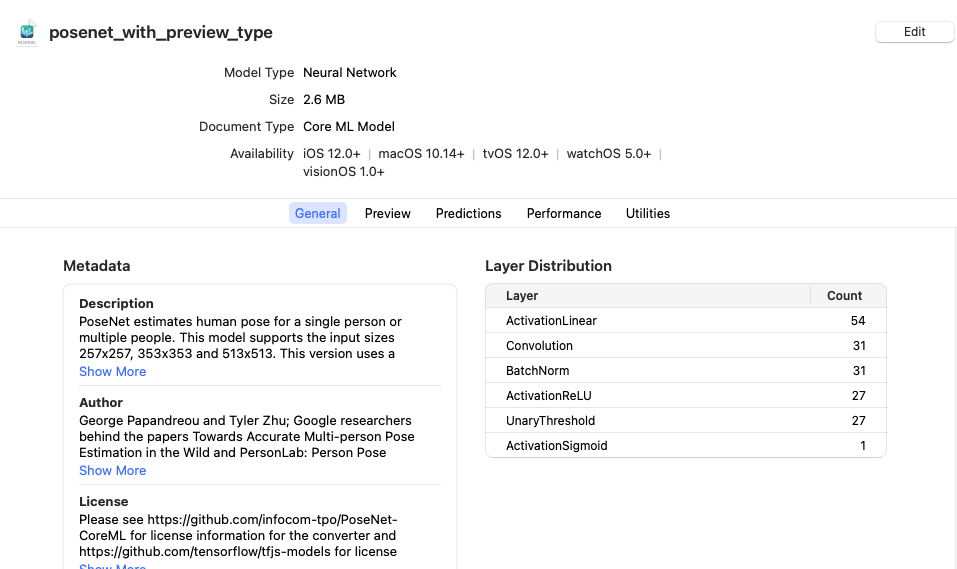Screen dimensions: 957x569
Task: Select the Convolution layer row
Action: (685, 346)
